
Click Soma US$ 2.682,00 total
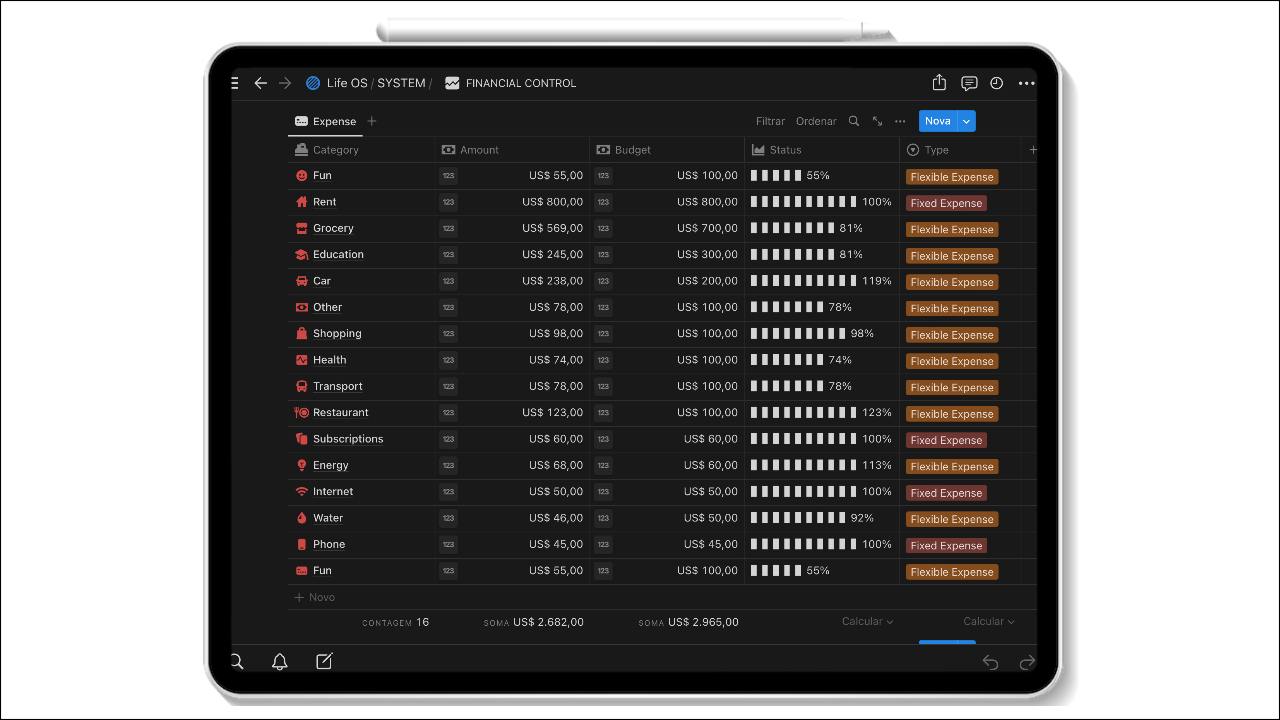[534, 622]
